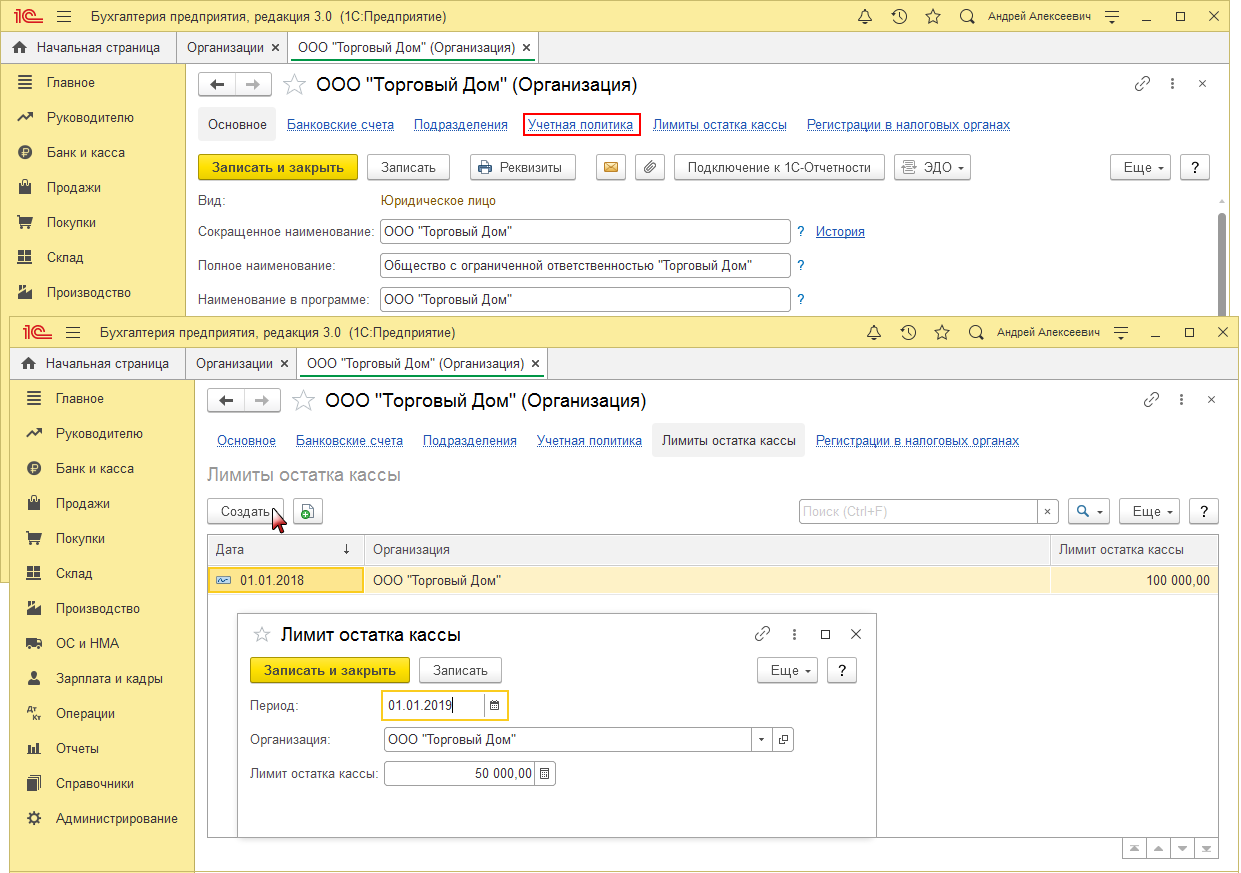Click Записать button in the dialog

[x=460, y=670]
